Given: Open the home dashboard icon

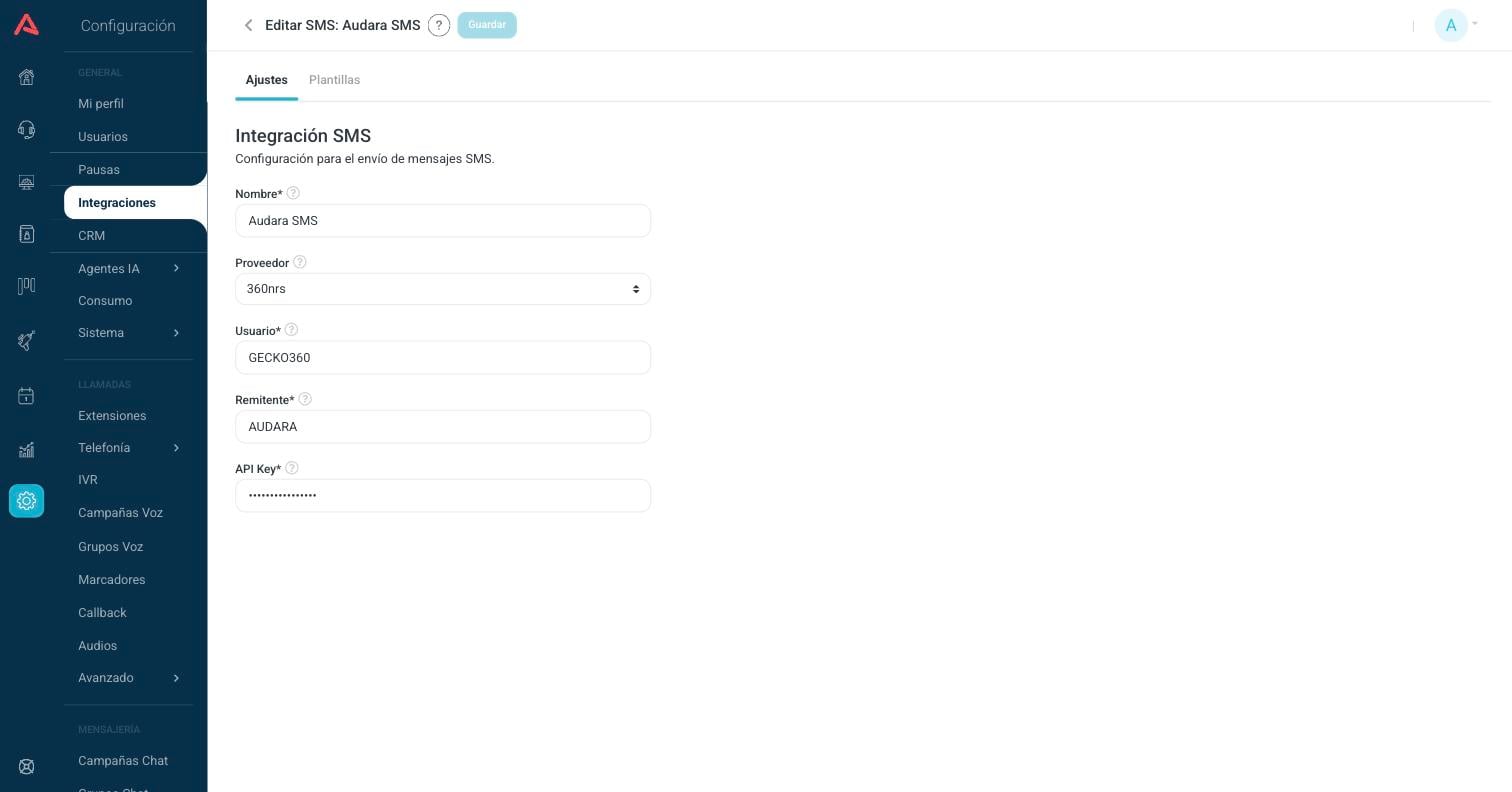Looking at the screenshot, I should tap(27, 77).
